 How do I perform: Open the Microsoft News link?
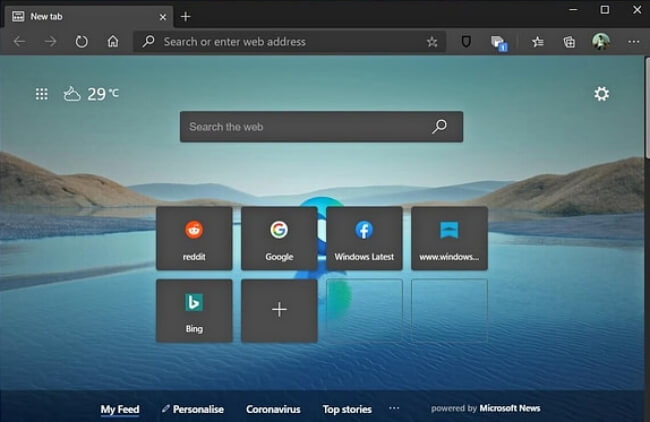point(509,408)
